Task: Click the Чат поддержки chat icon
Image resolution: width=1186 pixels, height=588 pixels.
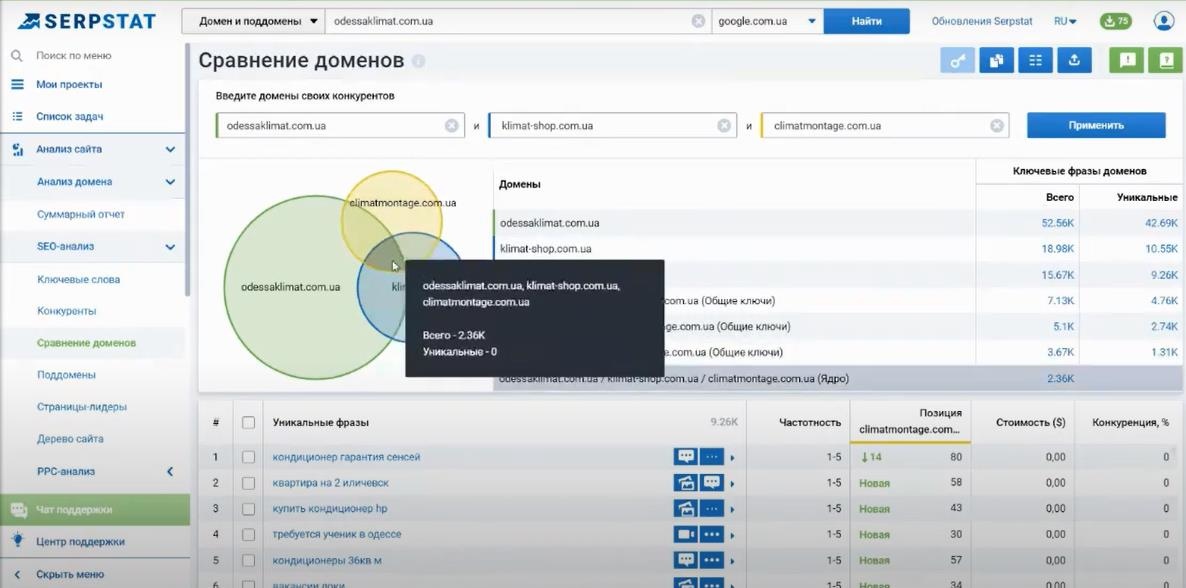Action: (x=18, y=510)
